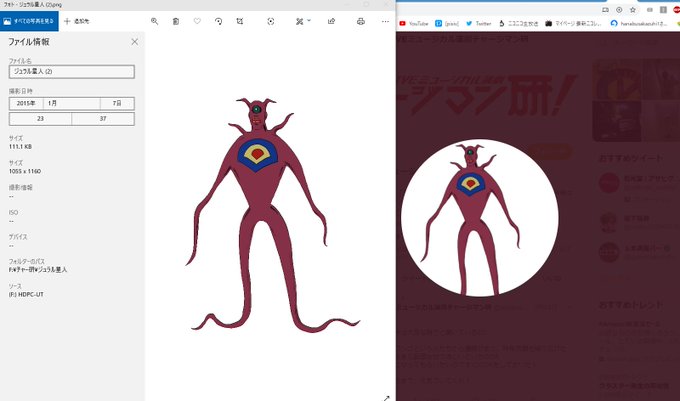Click the dimensions text '1055 x 1160'
The width and height of the screenshot is (680, 401).
click(x=25, y=172)
